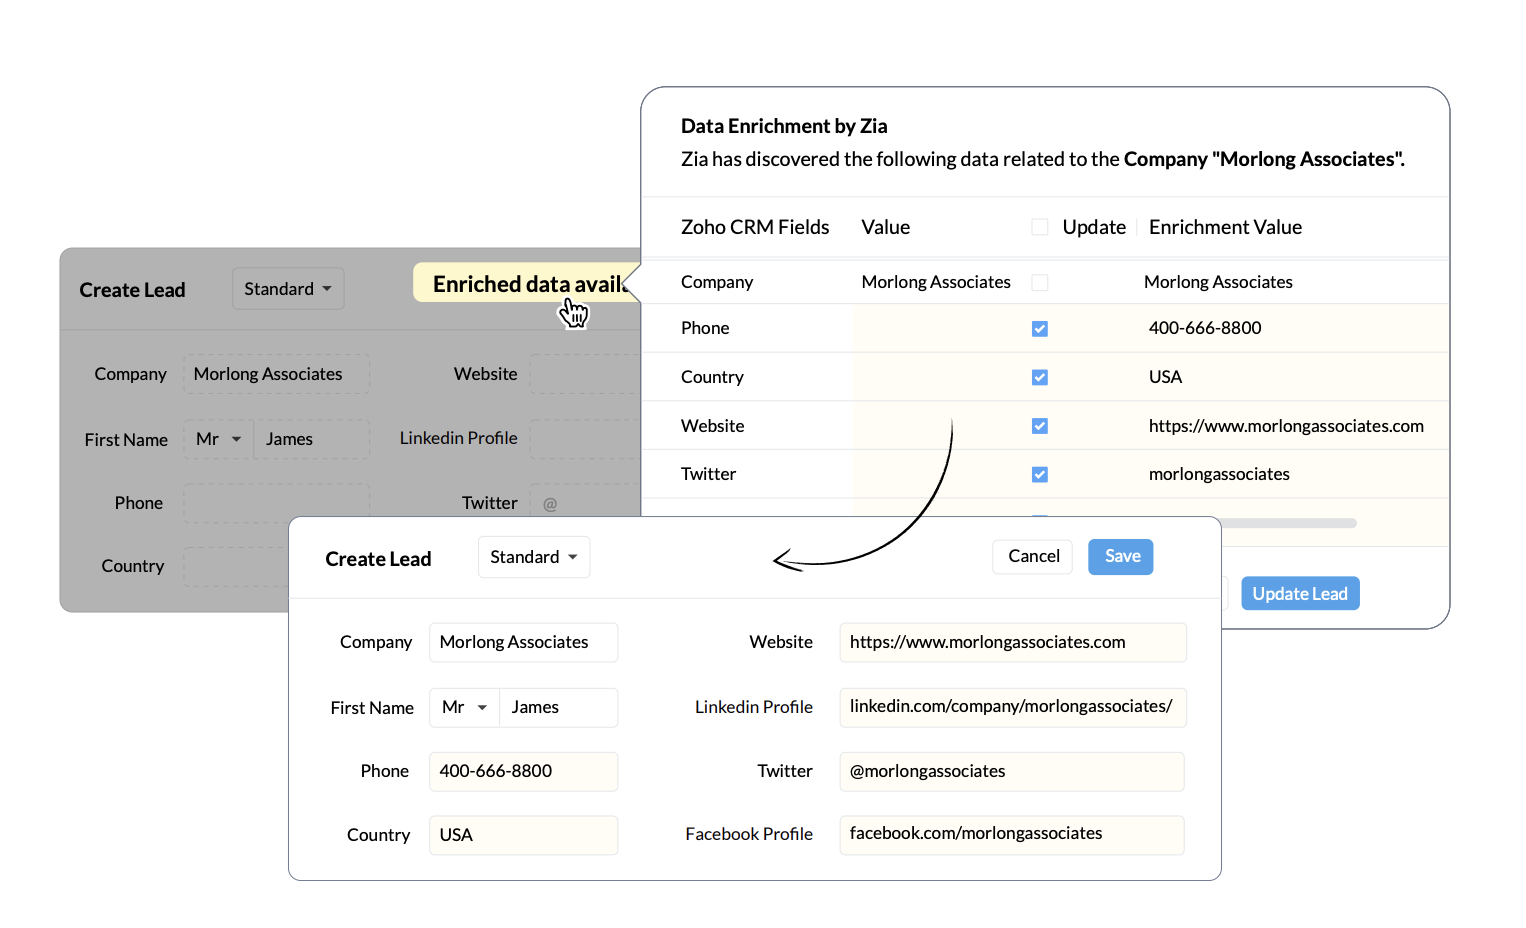Check the master Update column checkbox
This screenshot has width=1526, height=928.
tap(1040, 227)
